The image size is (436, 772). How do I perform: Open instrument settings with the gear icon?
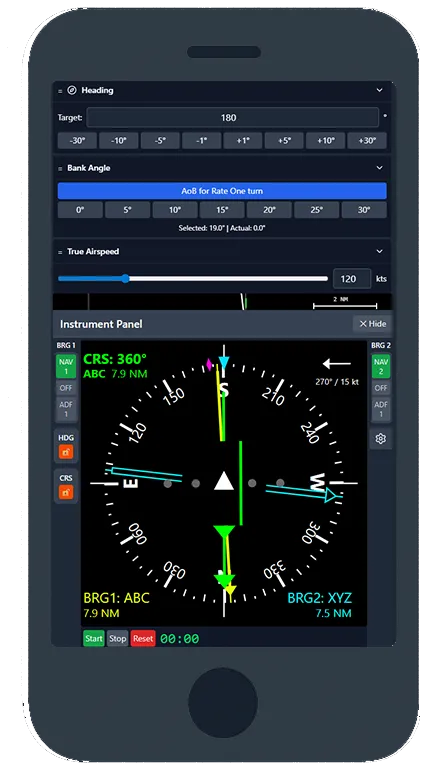[x=380, y=439]
